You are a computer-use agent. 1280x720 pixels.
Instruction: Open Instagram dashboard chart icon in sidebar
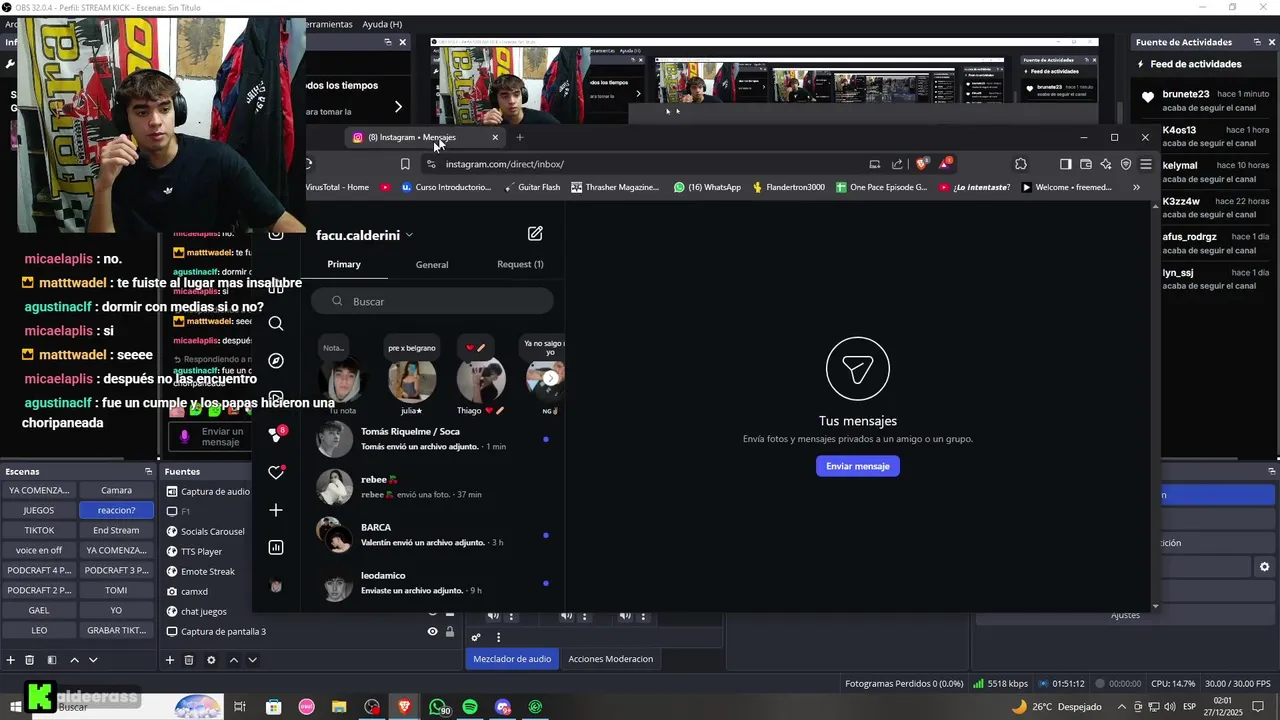click(x=276, y=547)
